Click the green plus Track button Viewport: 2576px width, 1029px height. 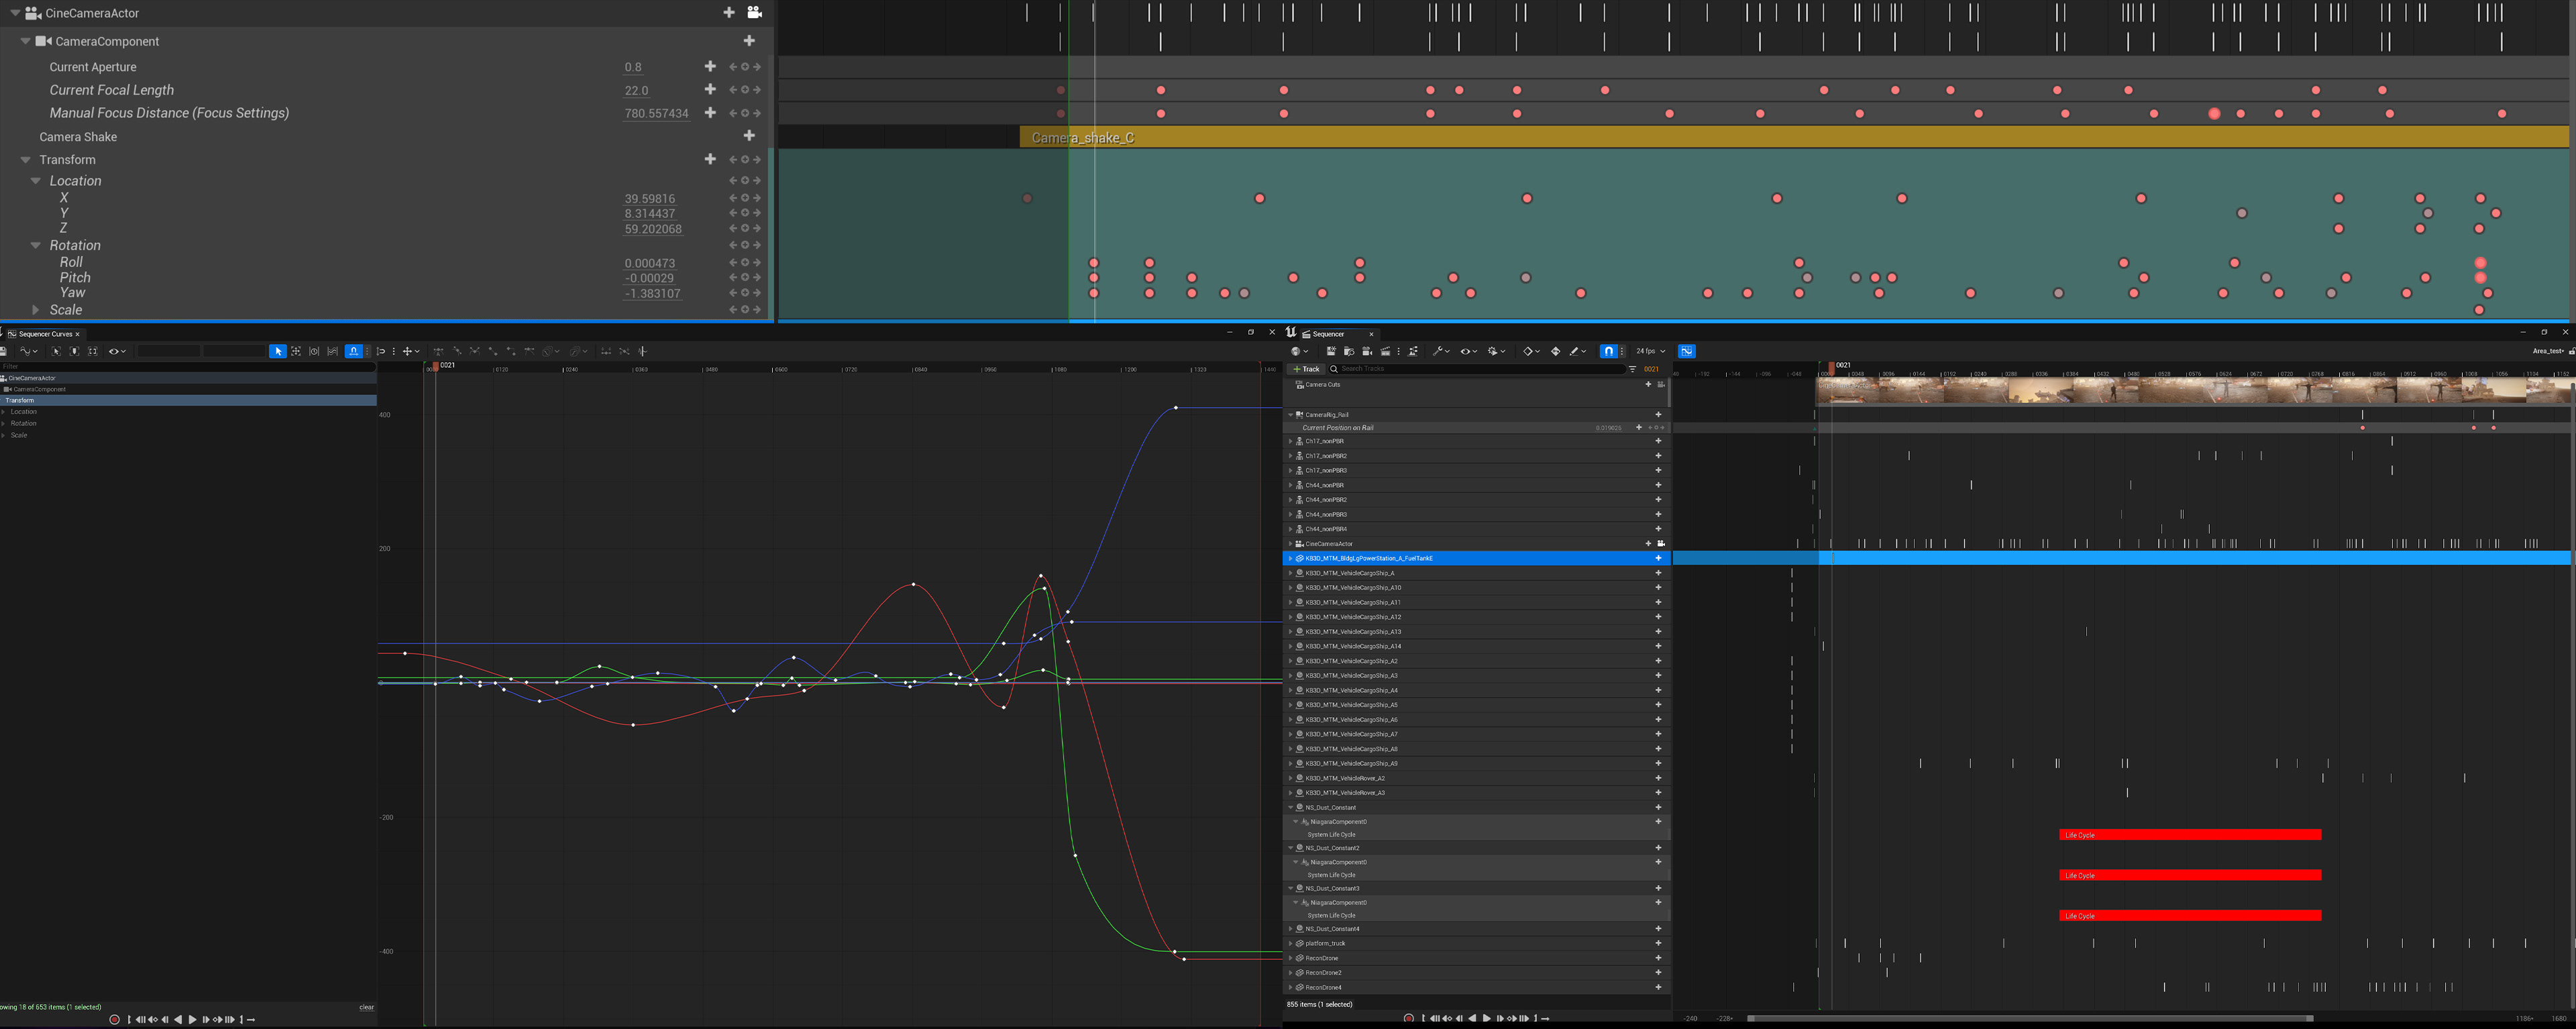(x=1307, y=369)
